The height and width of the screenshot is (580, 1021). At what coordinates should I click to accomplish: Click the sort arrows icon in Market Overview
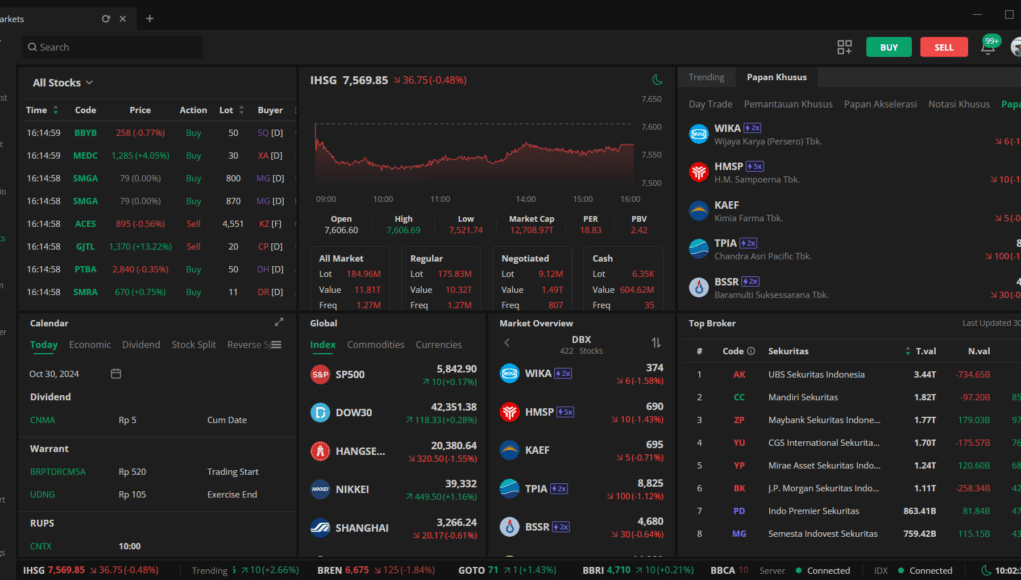pyautogui.click(x=656, y=343)
